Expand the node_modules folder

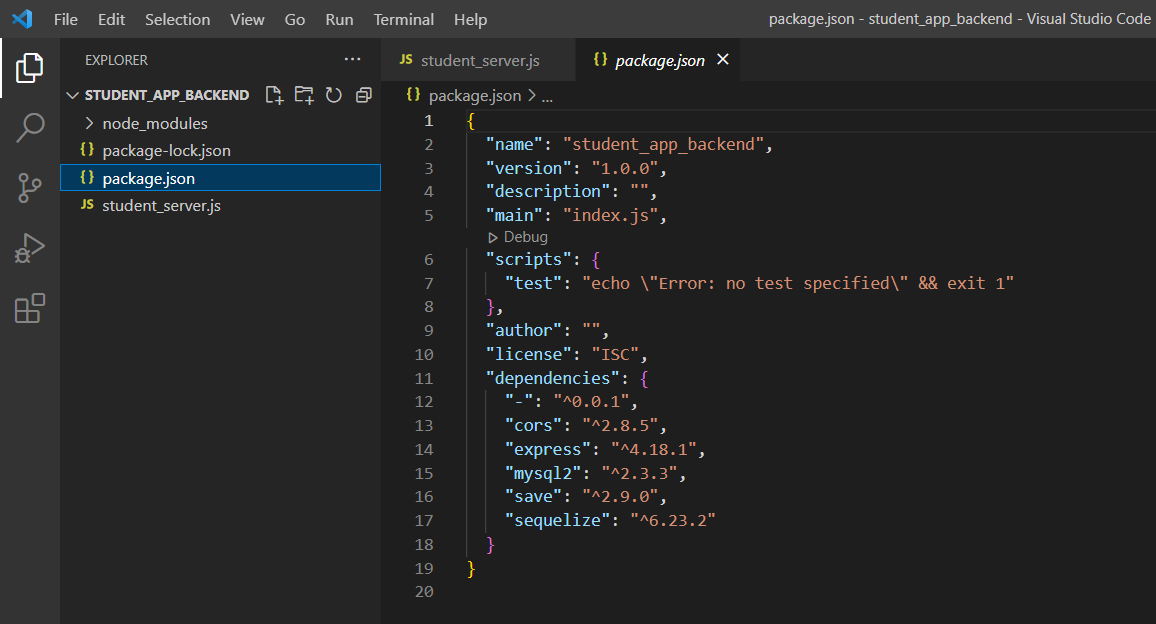click(154, 123)
